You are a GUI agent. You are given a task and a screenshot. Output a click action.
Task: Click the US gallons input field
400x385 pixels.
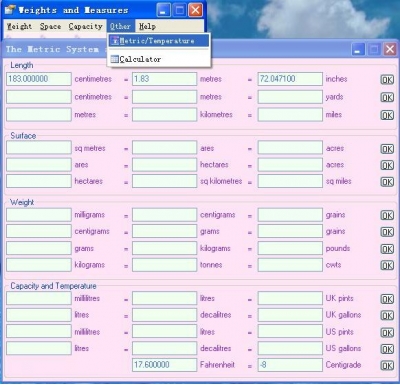[x=290, y=348]
